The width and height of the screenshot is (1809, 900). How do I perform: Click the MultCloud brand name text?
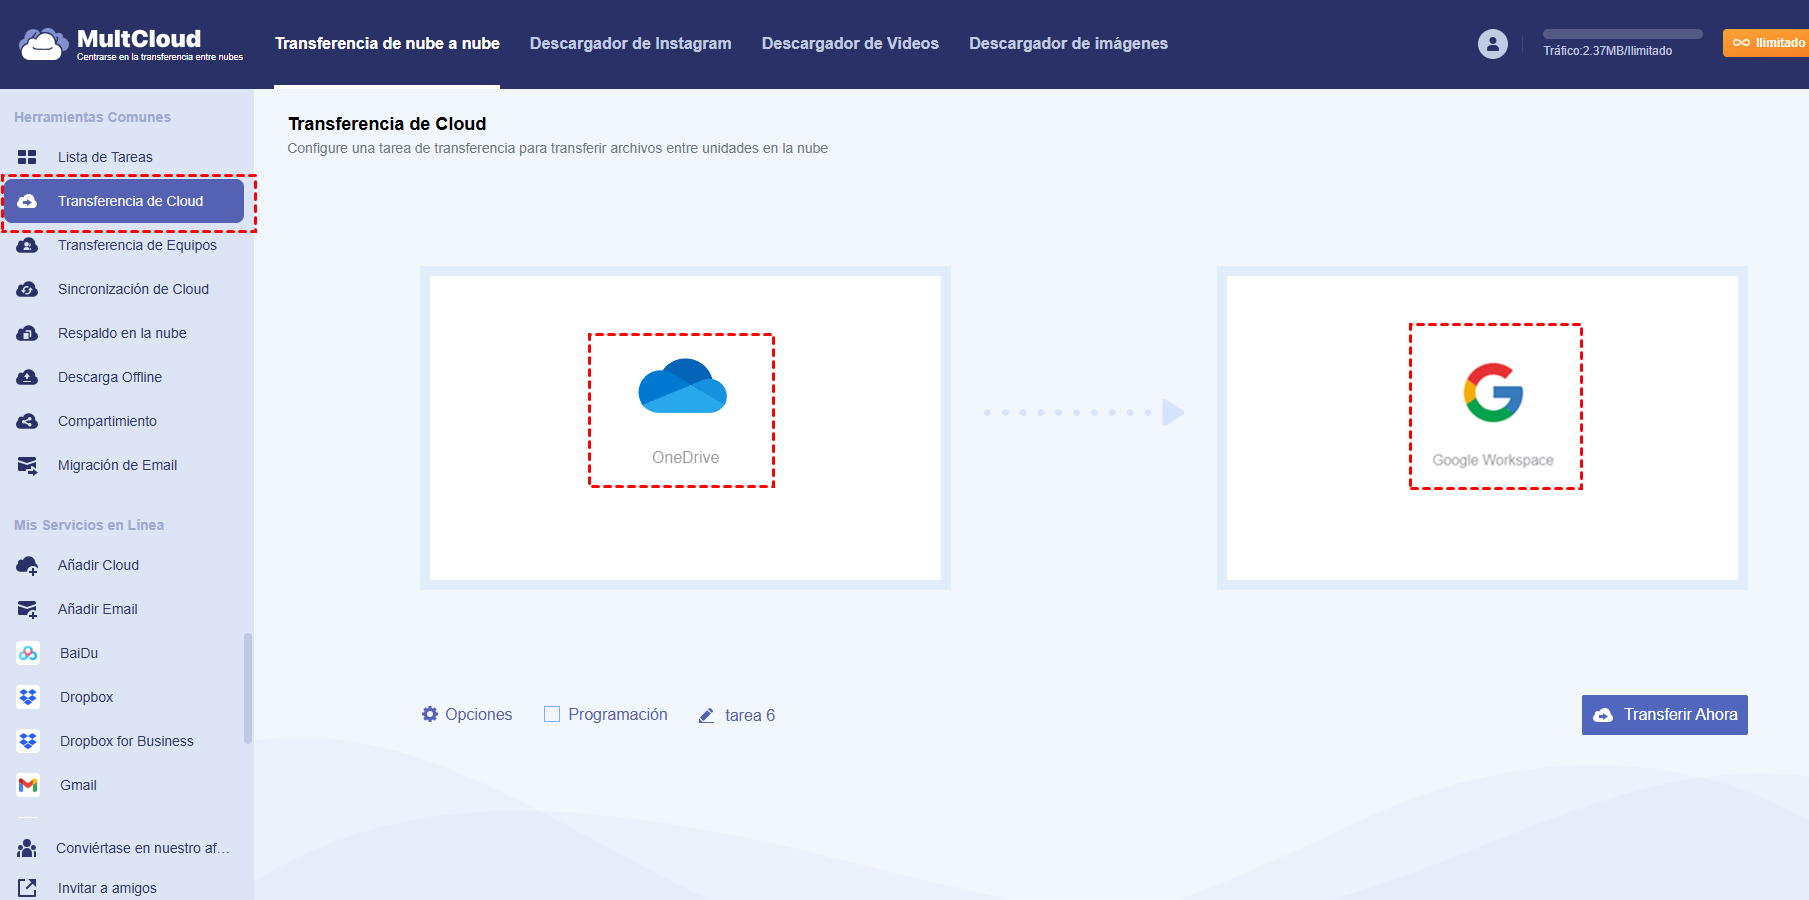(x=139, y=38)
